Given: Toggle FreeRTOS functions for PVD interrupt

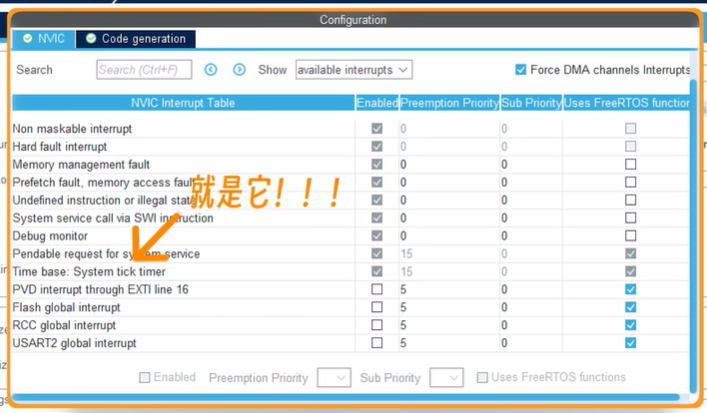Looking at the screenshot, I should coord(630,289).
